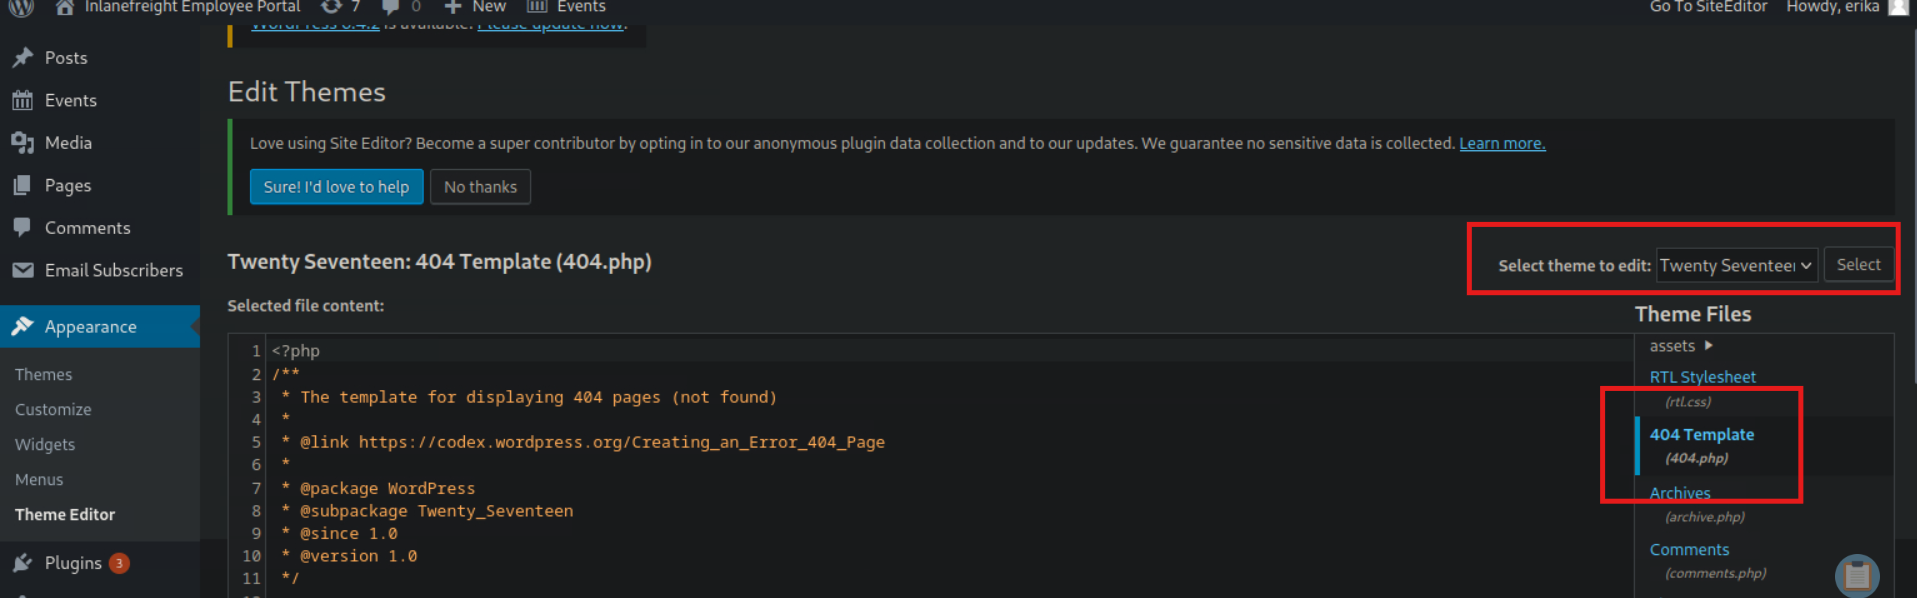Click the WordPress logo in admin bar
The width and height of the screenshot is (1917, 598).
[x=21, y=7]
